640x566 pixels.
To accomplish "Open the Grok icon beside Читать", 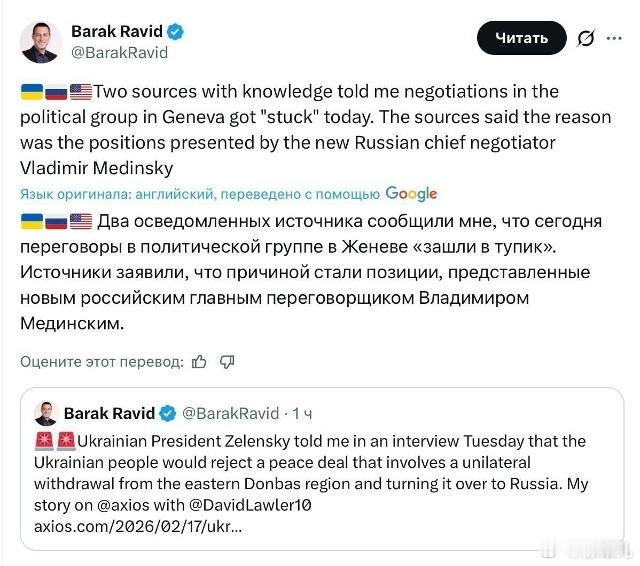I will click(x=585, y=39).
